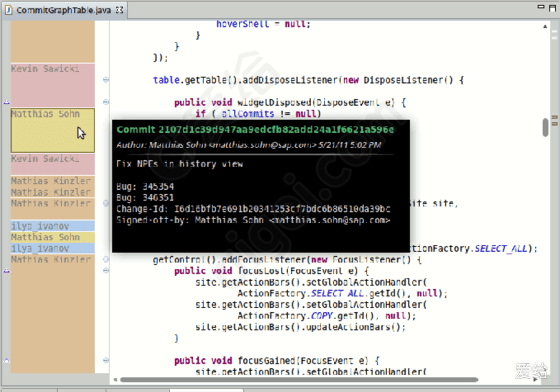Click the override marker beside focusLost

pos(6,271)
